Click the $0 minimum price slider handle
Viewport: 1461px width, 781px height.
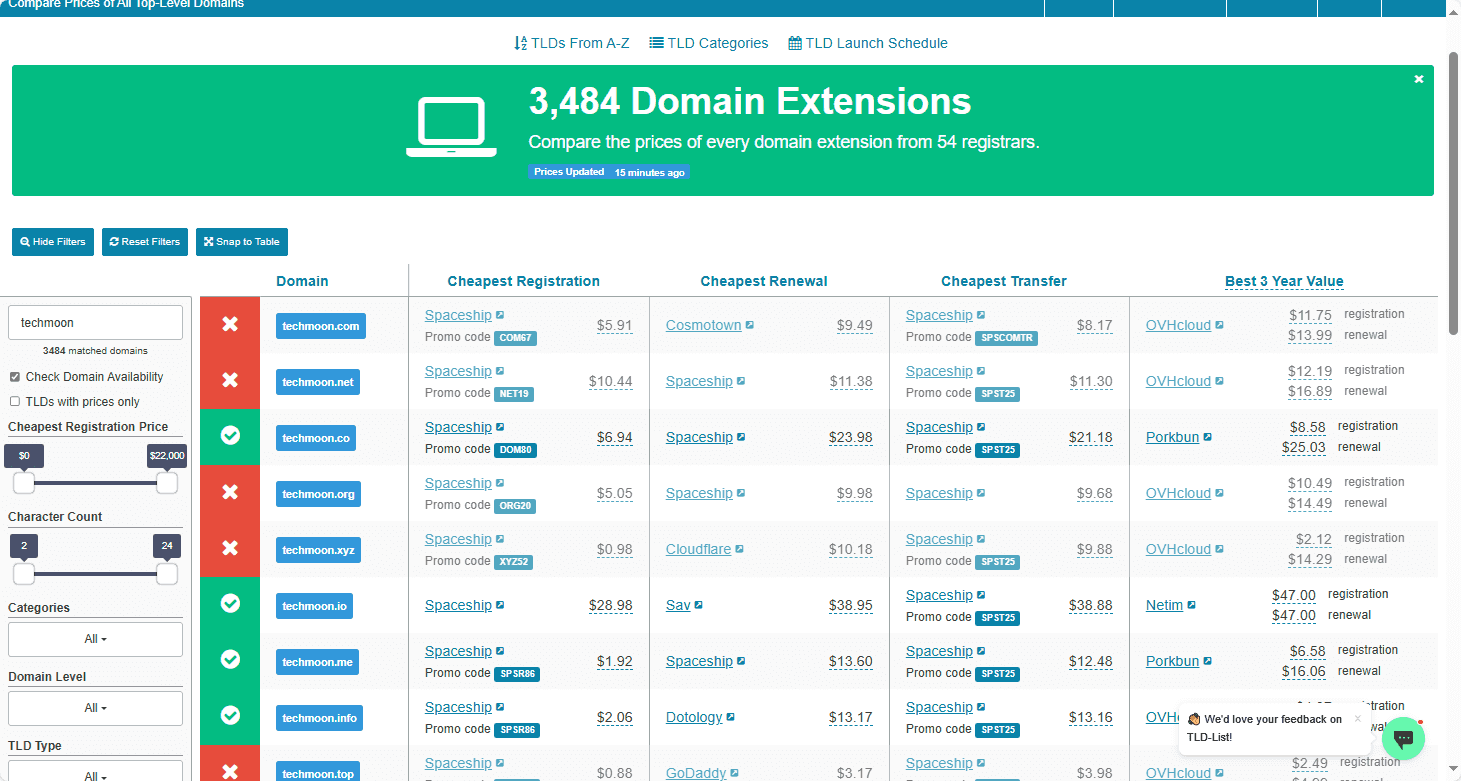[24, 483]
